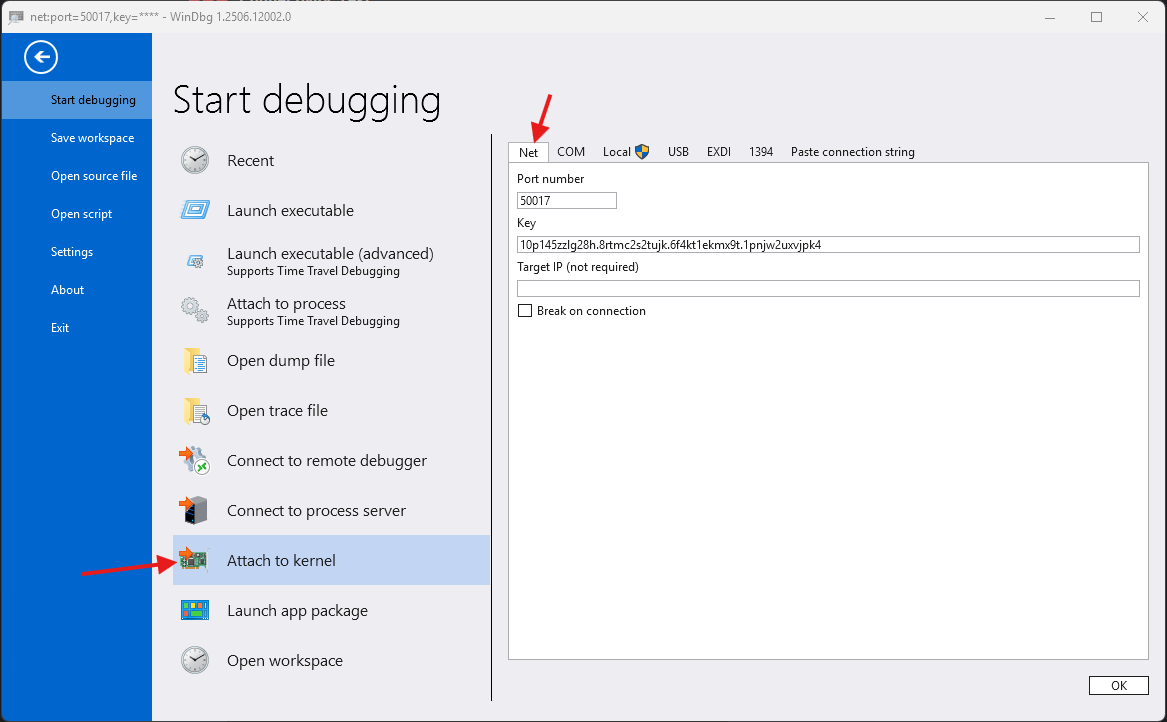Open the USB connection tab

[x=678, y=152]
